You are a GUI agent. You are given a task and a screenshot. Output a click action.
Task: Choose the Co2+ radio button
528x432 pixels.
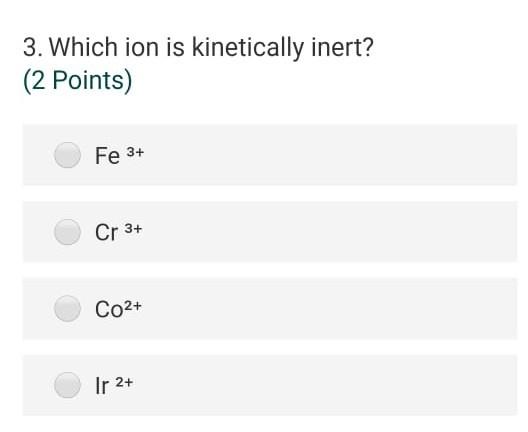pos(67,308)
